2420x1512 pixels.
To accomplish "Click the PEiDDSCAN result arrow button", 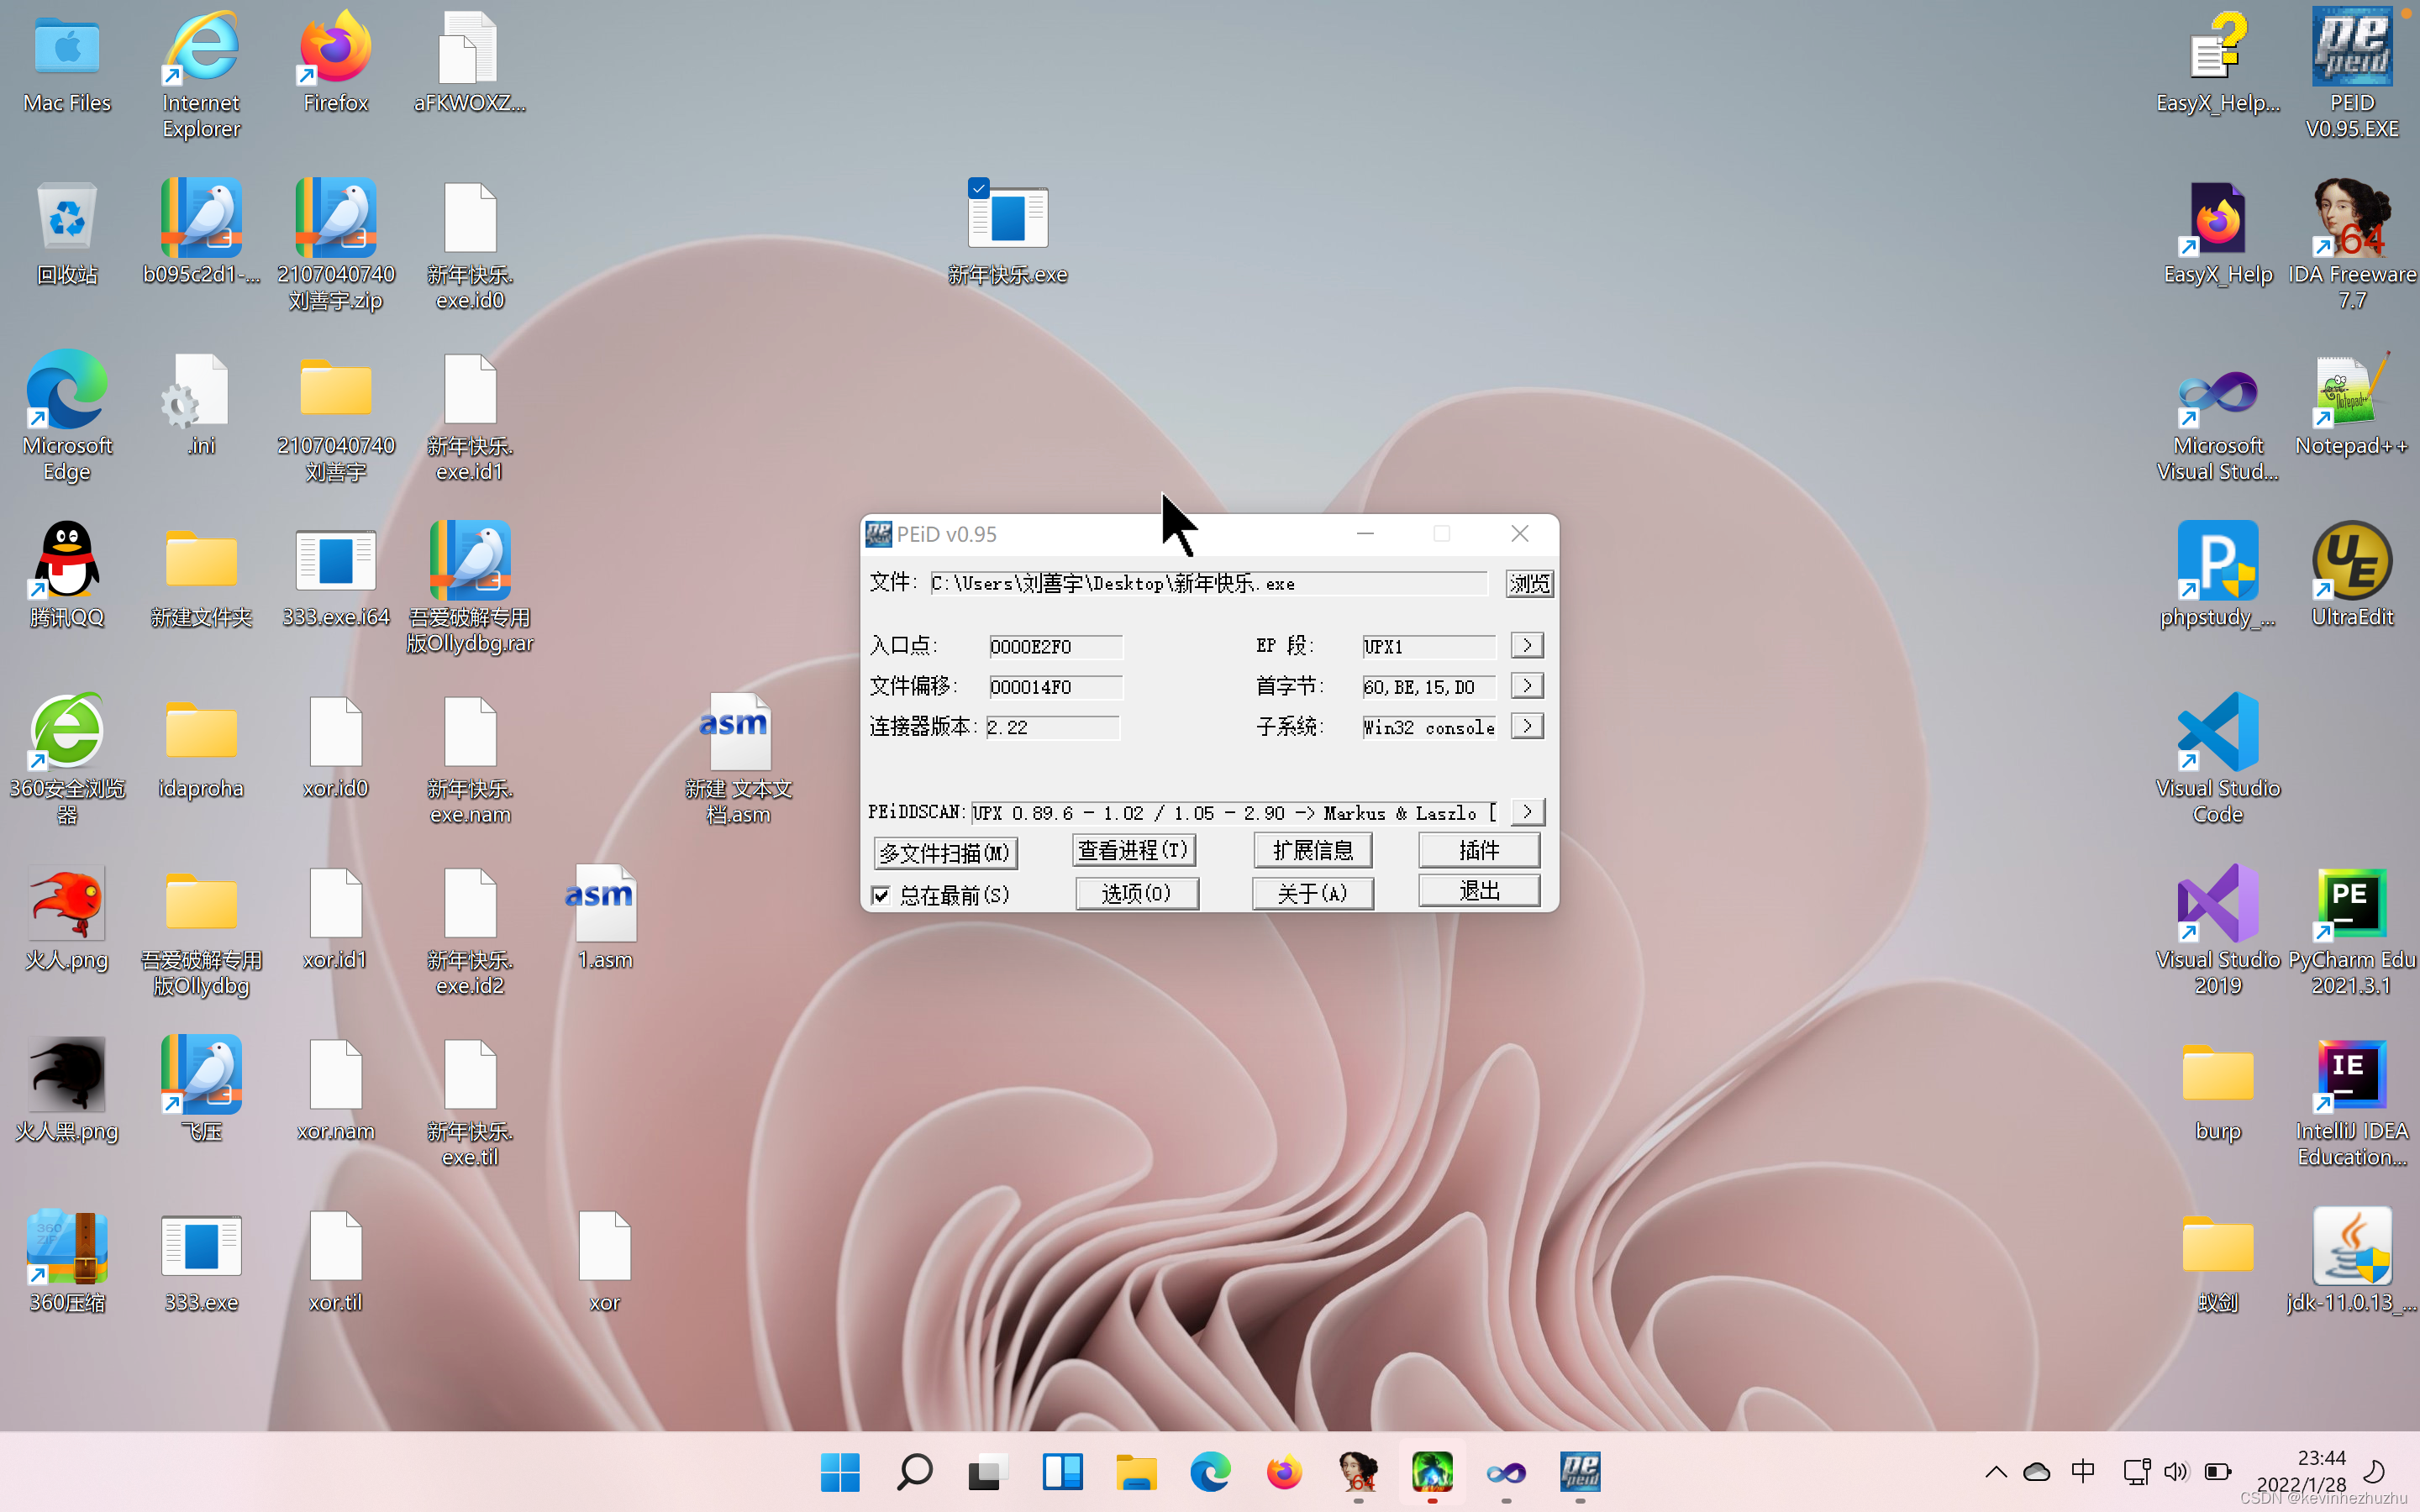I will (1527, 812).
